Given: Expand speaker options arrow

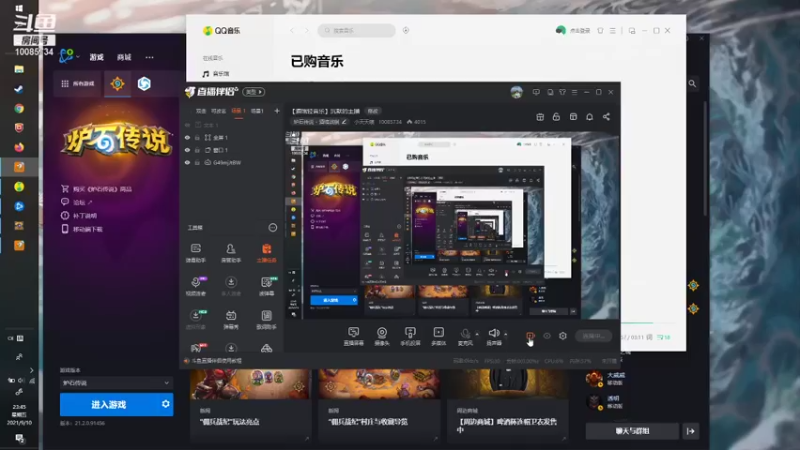Looking at the screenshot, I should 506,334.
